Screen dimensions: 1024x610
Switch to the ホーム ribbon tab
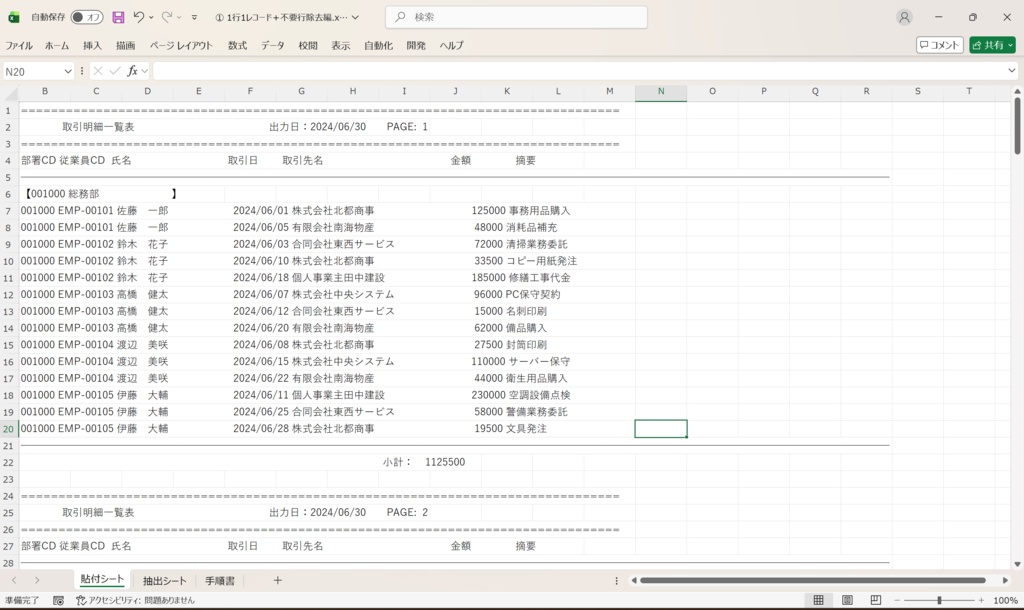coord(57,46)
